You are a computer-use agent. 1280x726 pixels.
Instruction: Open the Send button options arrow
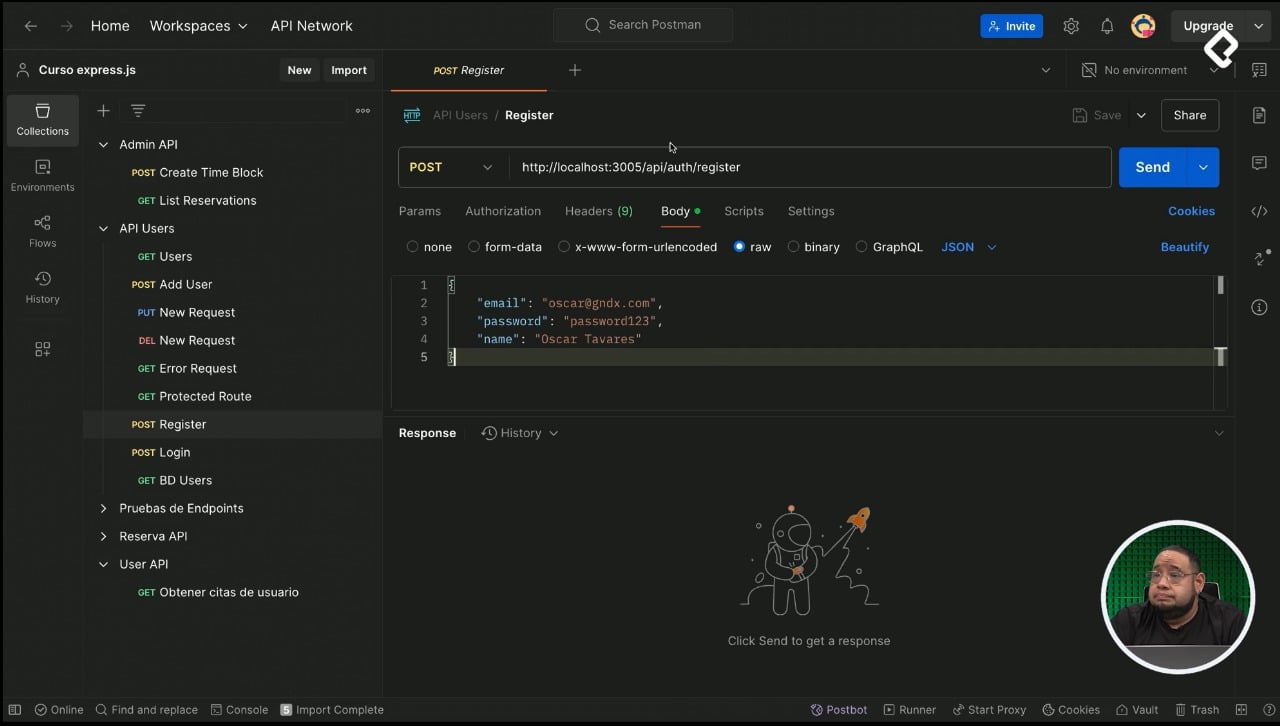pos(1203,167)
